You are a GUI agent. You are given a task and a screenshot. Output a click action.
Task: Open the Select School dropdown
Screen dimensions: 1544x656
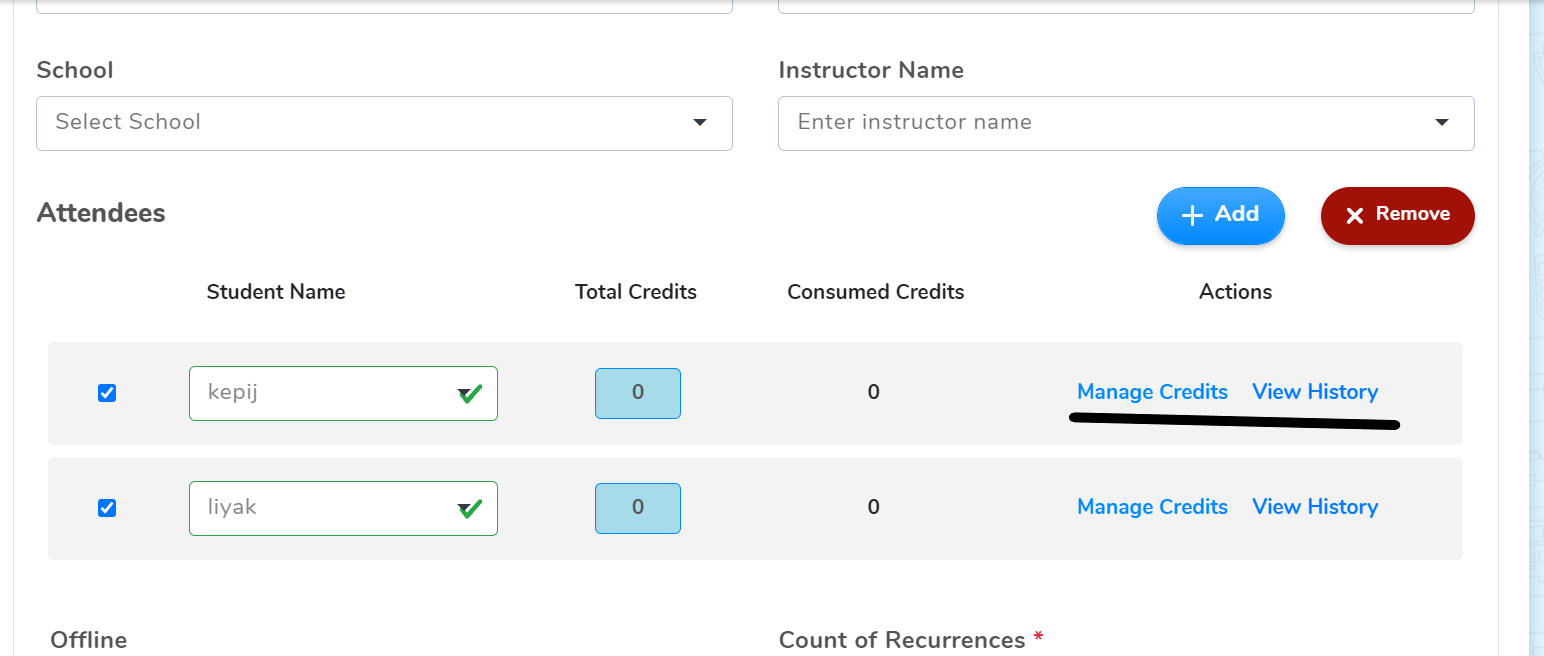pyautogui.click(x=384, y=123)
